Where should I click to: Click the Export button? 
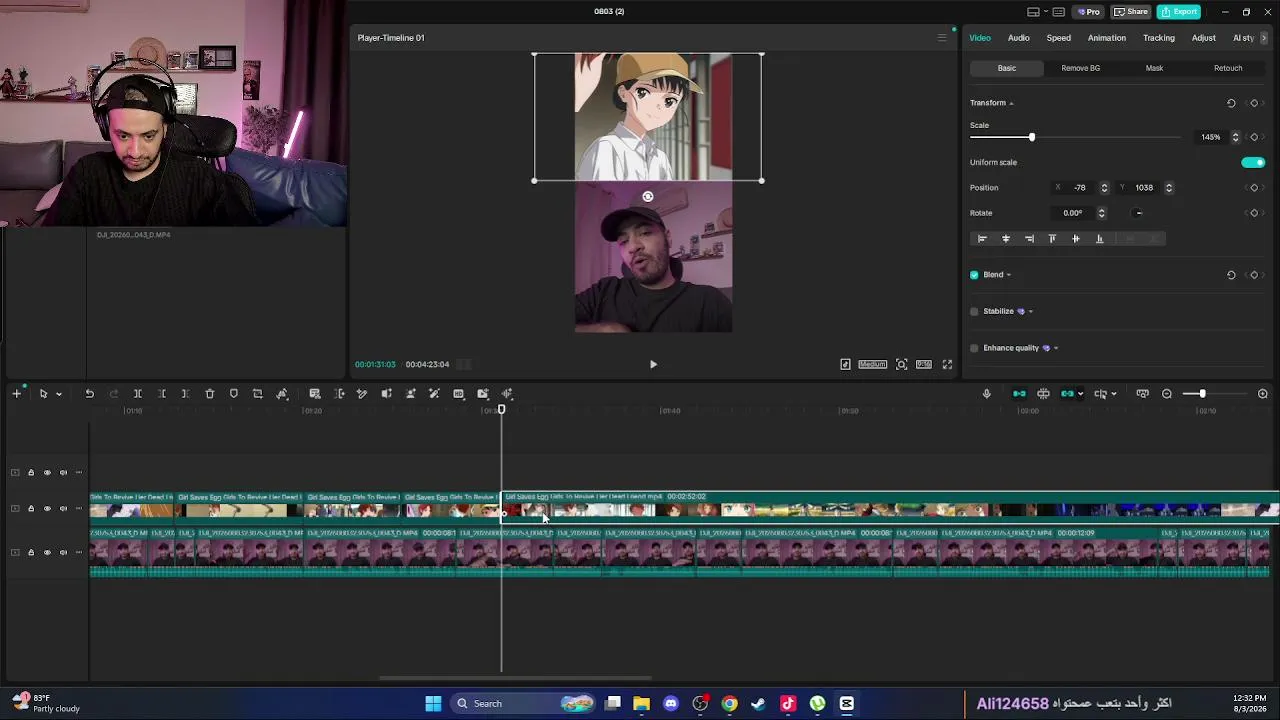[1179, 12]
